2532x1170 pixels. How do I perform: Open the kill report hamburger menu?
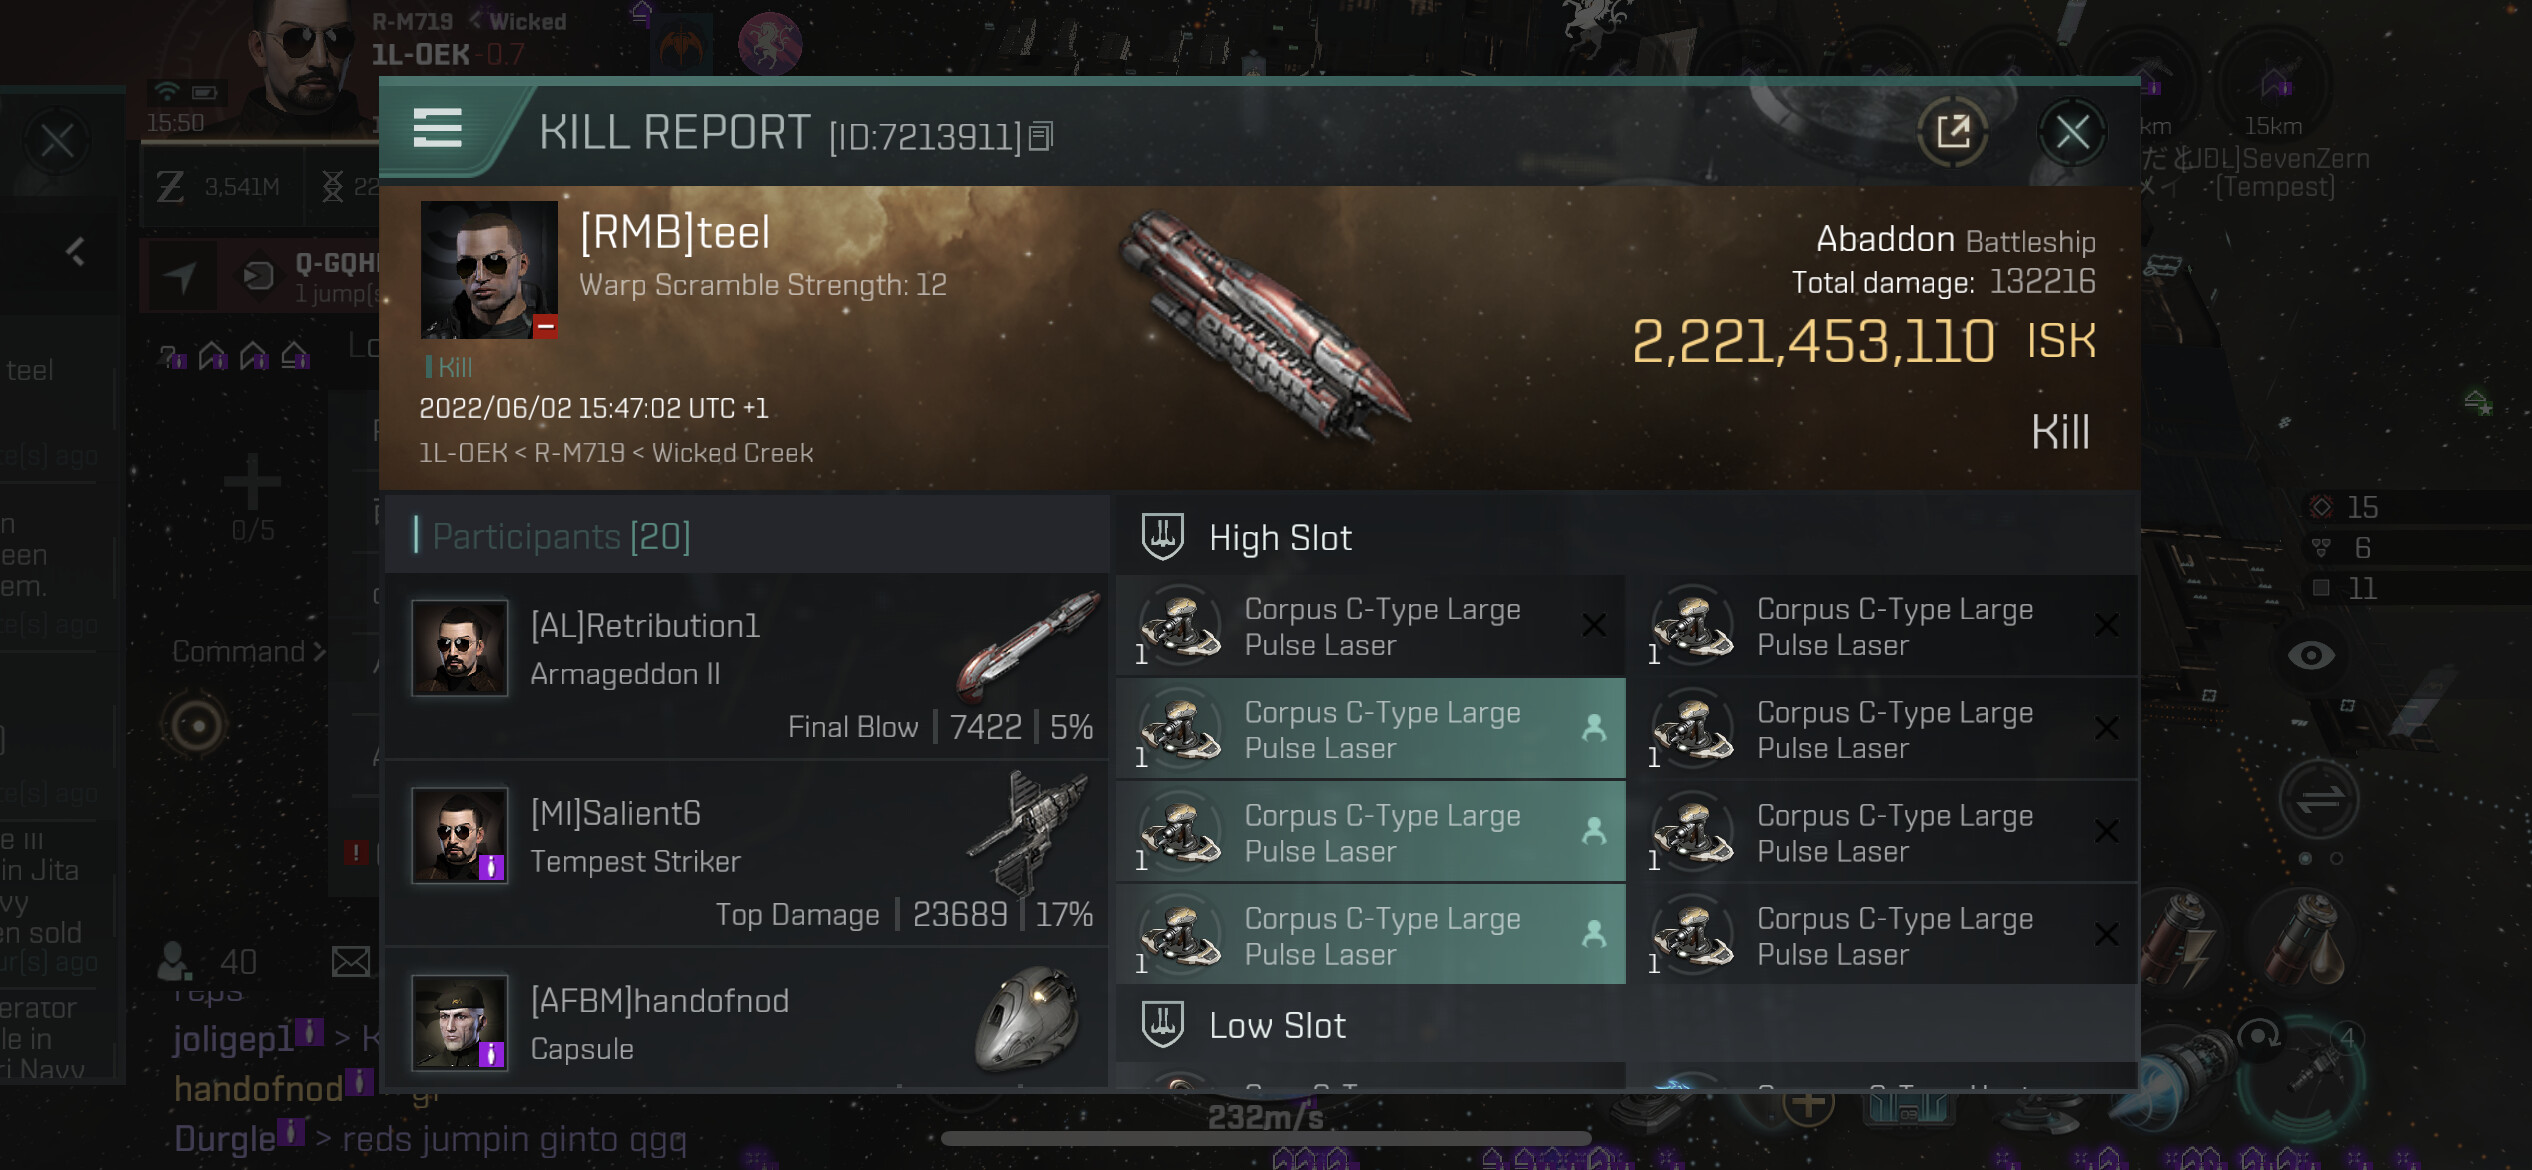[437, 129]
